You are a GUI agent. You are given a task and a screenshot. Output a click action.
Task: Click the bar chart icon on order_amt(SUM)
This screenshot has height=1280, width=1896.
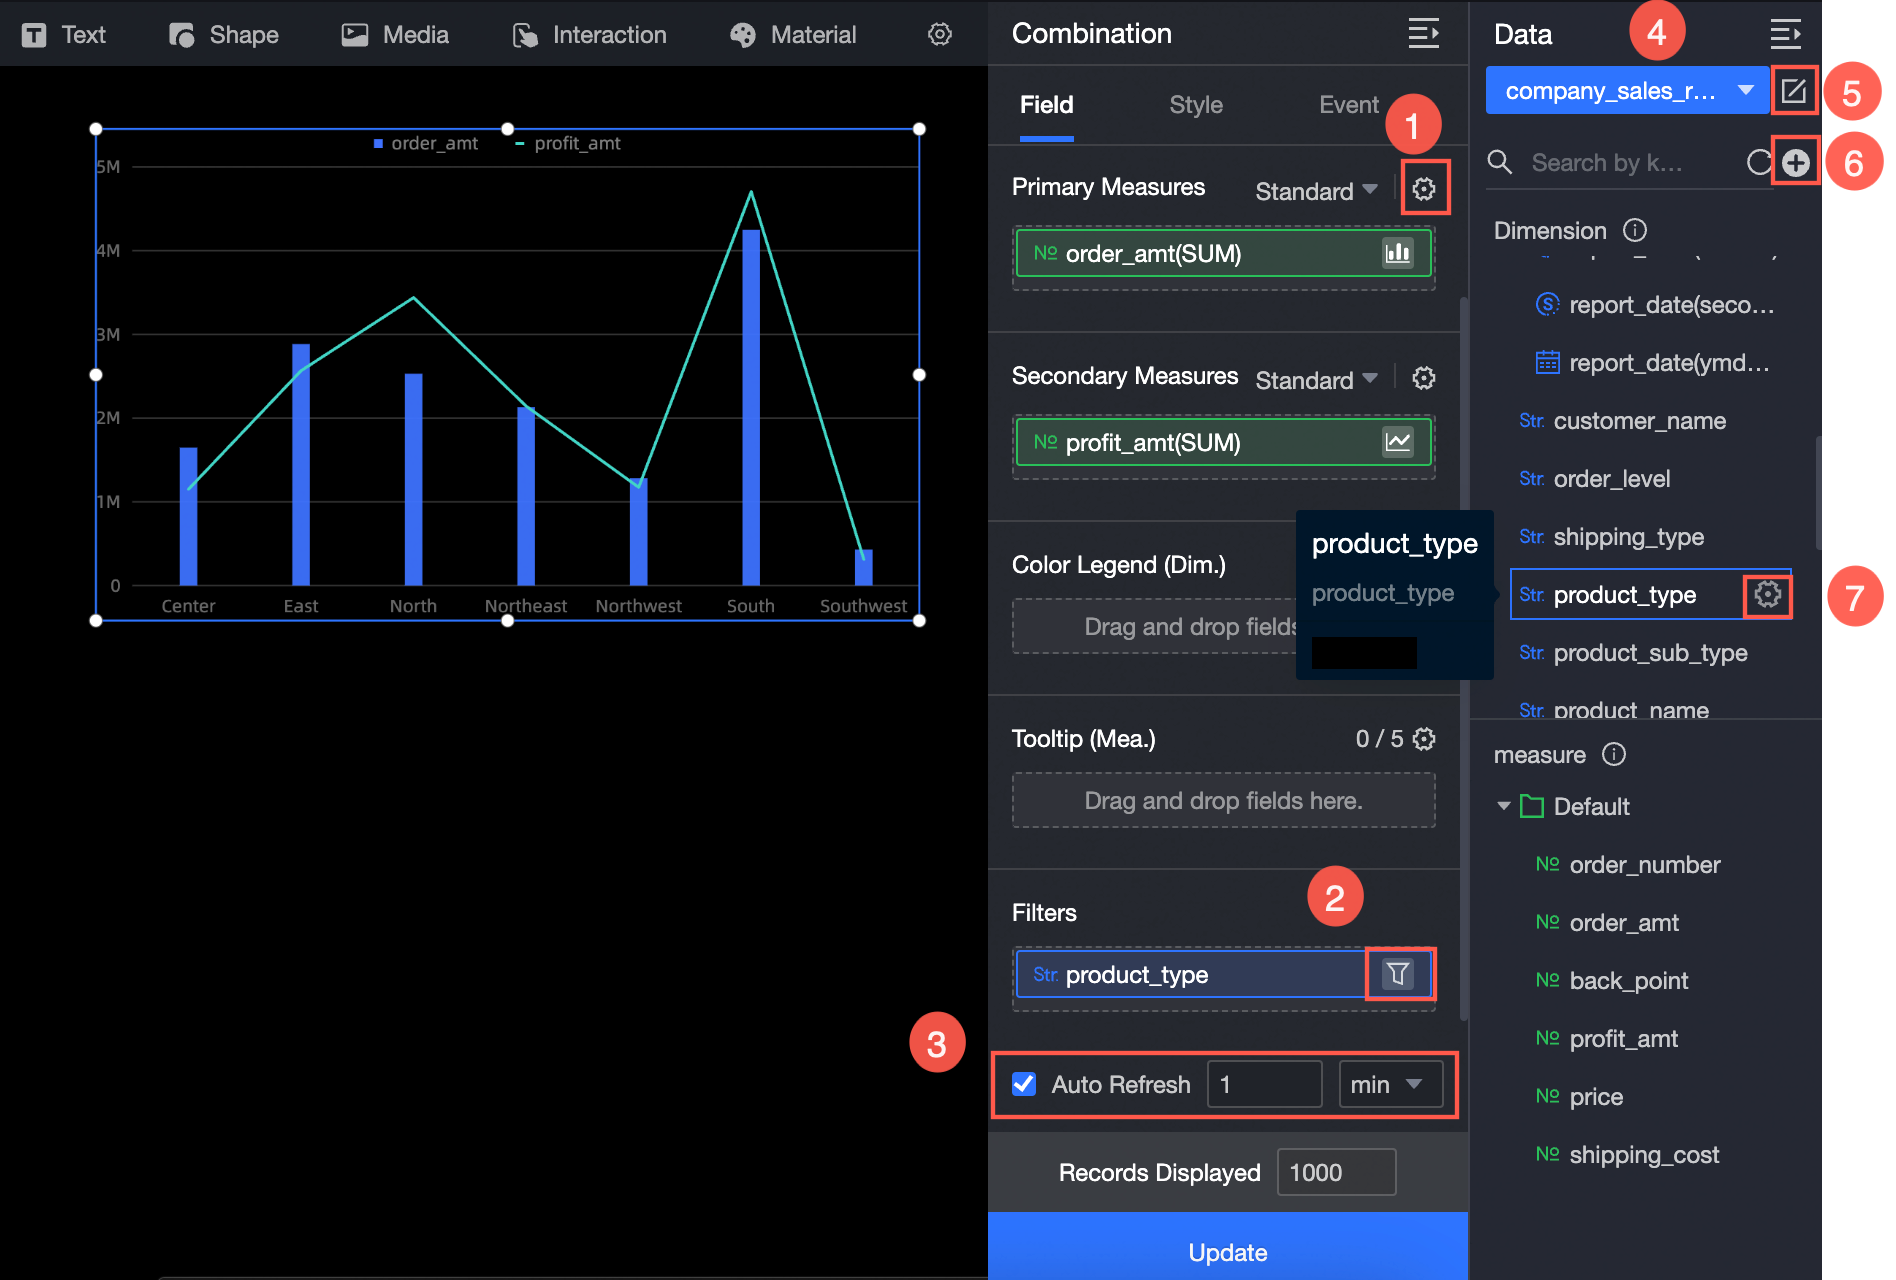pos(1398,253)
